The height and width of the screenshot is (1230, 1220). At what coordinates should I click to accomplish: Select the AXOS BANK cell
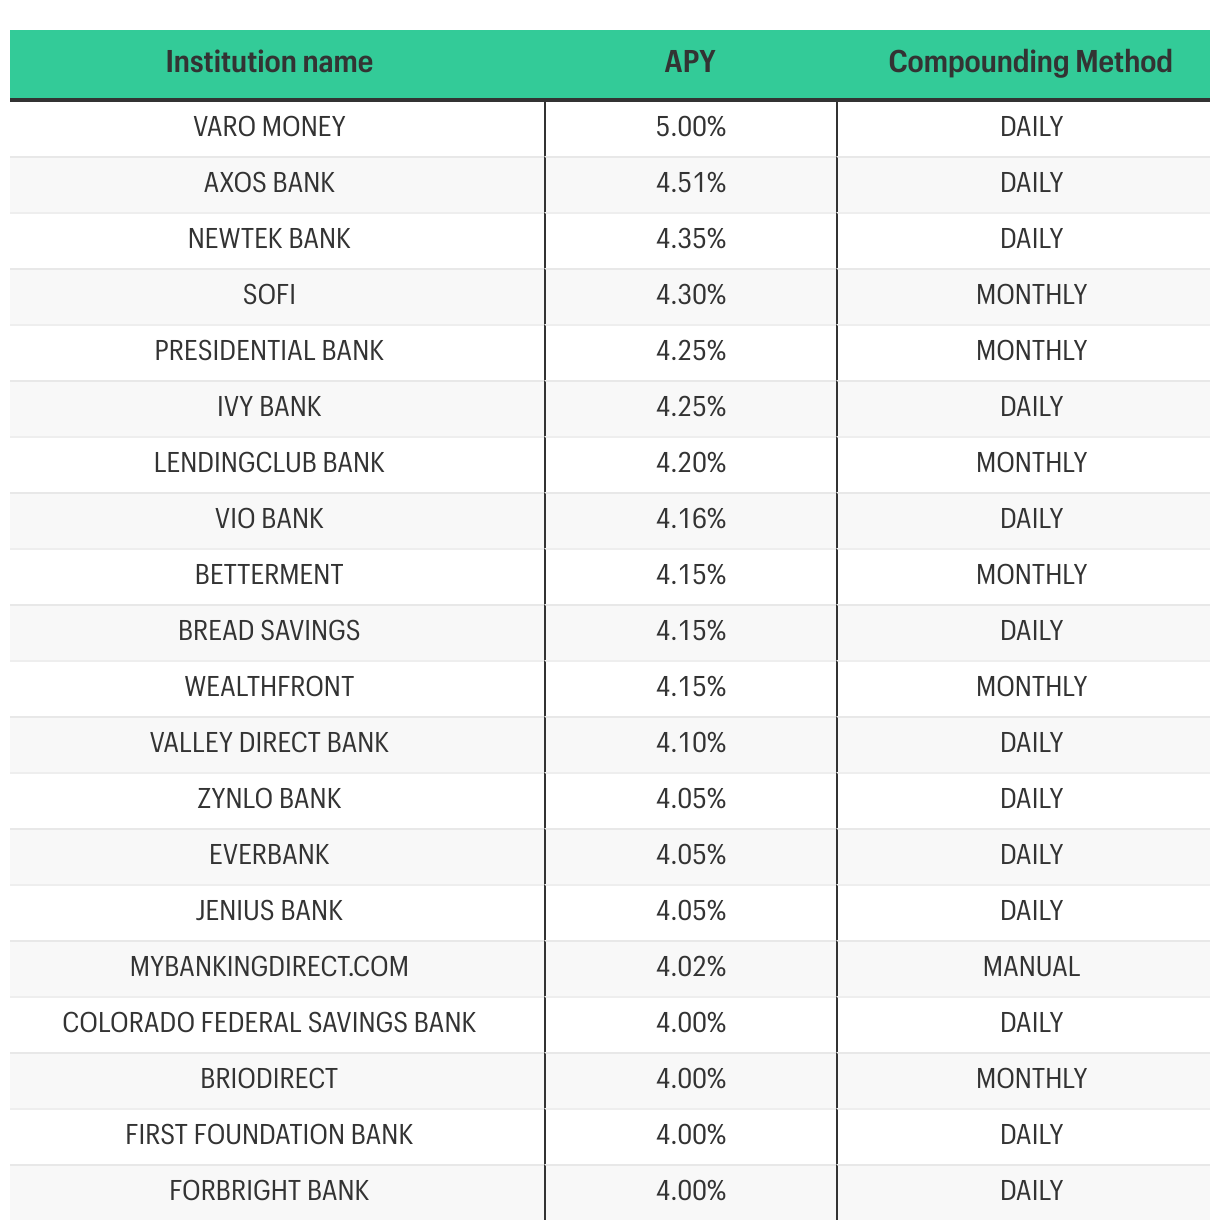coord(269,183)
